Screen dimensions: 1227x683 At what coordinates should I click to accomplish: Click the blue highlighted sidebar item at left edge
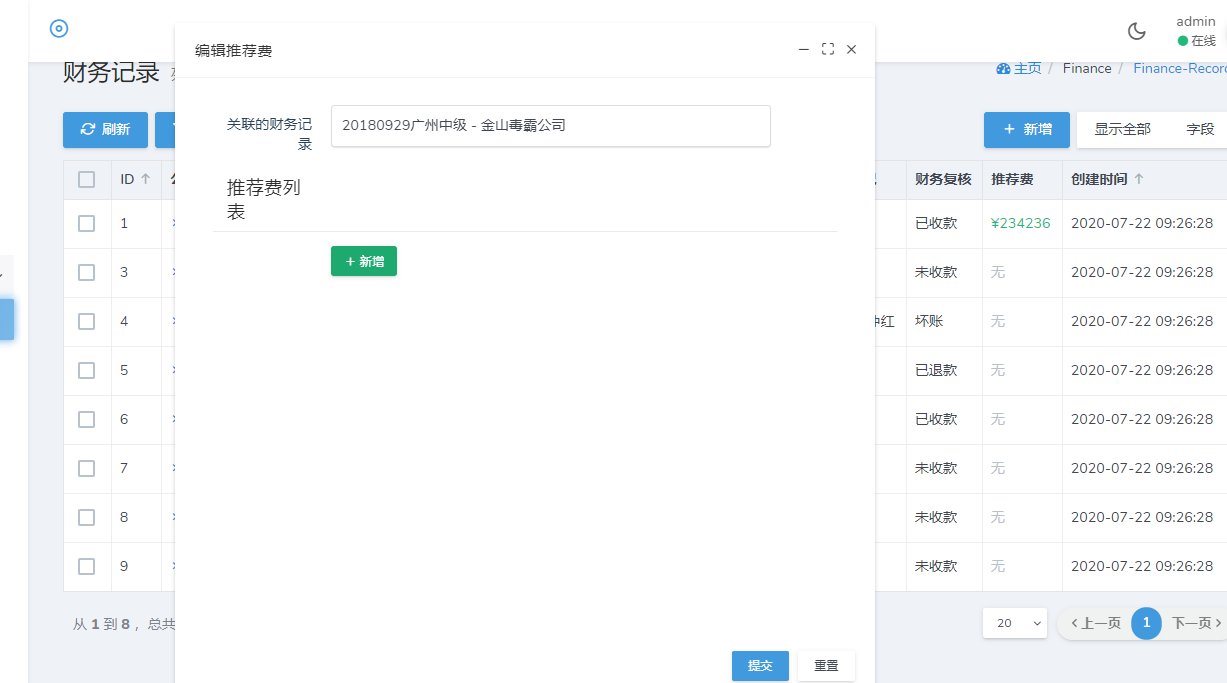coord(7,320)
